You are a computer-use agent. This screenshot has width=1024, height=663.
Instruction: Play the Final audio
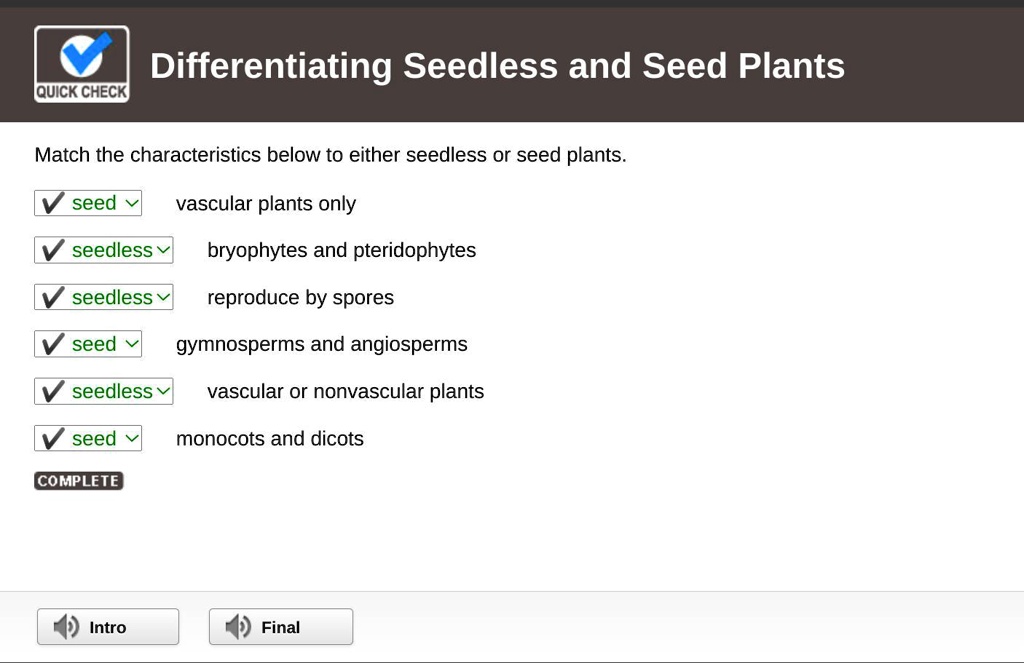tap(280, 626)
